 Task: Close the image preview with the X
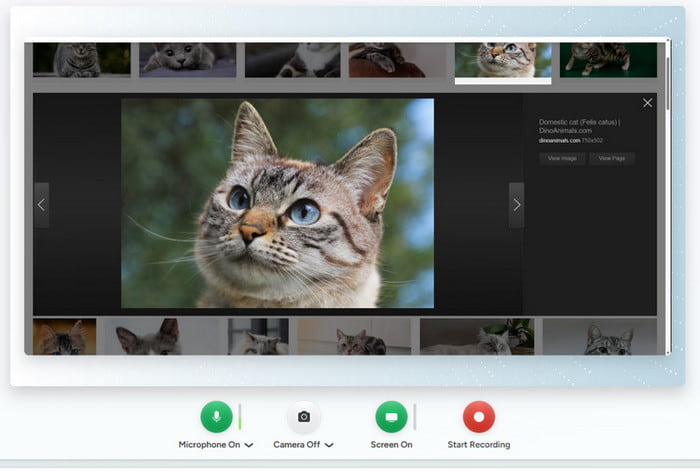pos(647,103)
